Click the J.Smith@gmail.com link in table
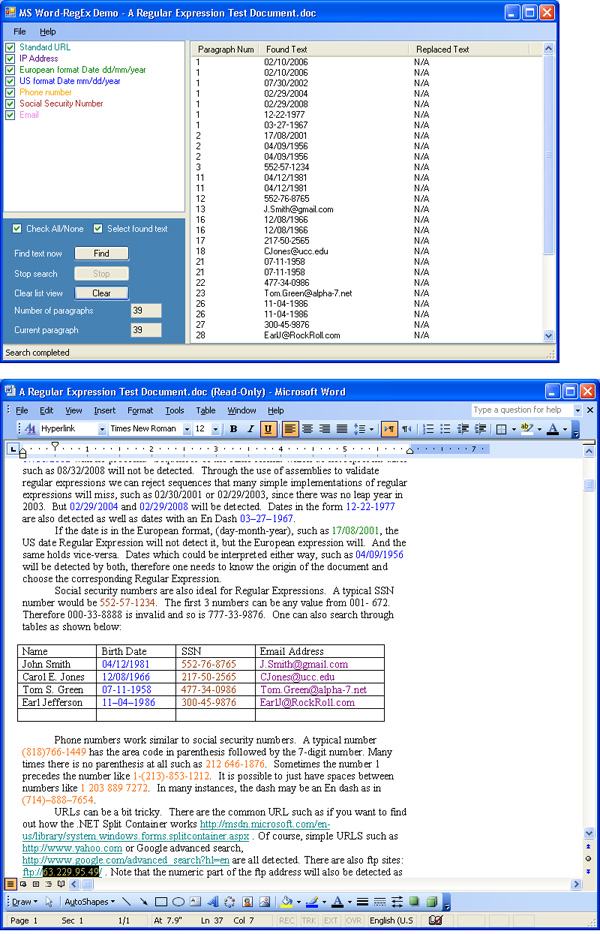Viewport: 600px width, 934px height. pos(304,664)
